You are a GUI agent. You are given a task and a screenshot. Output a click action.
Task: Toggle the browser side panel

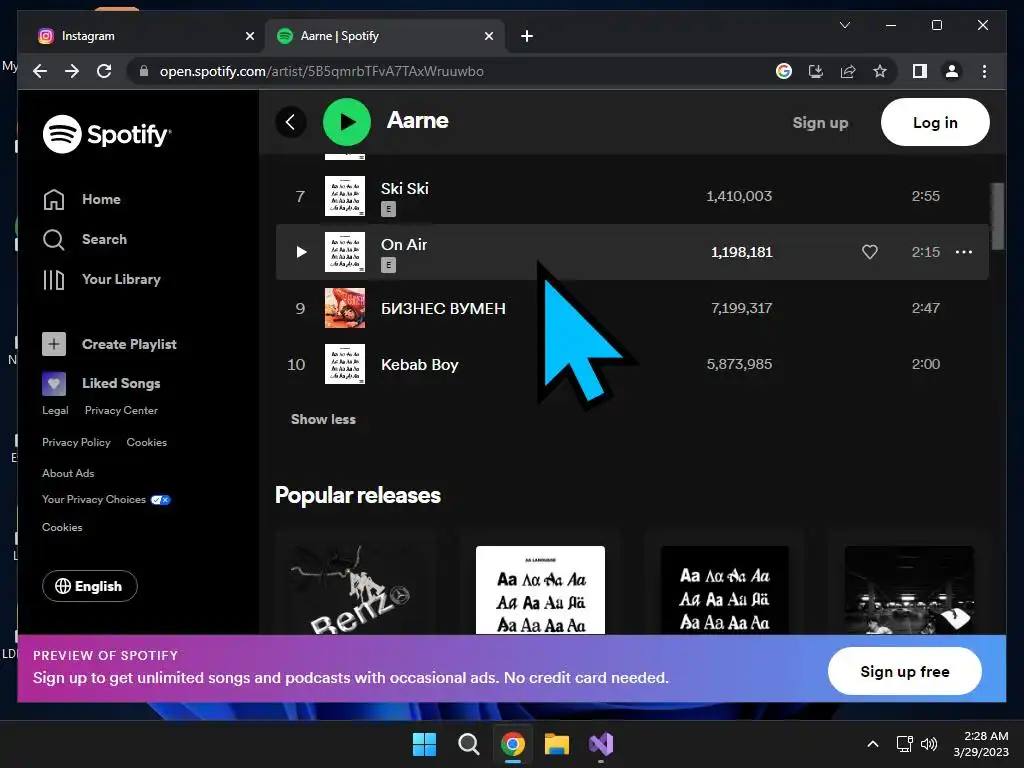[920, 71]
